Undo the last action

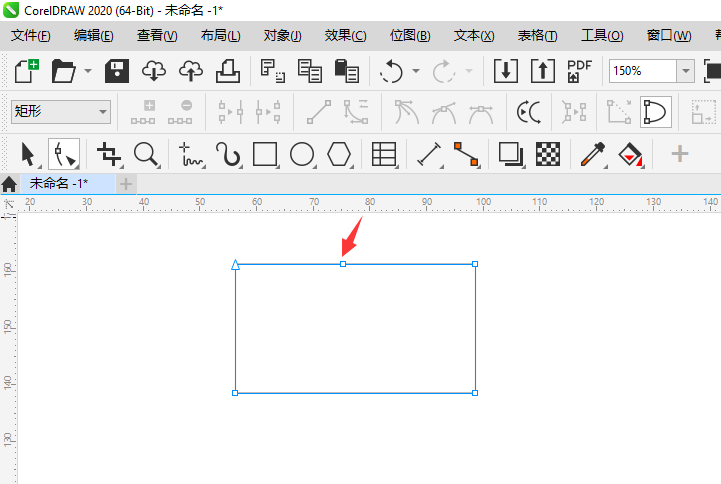391,71
